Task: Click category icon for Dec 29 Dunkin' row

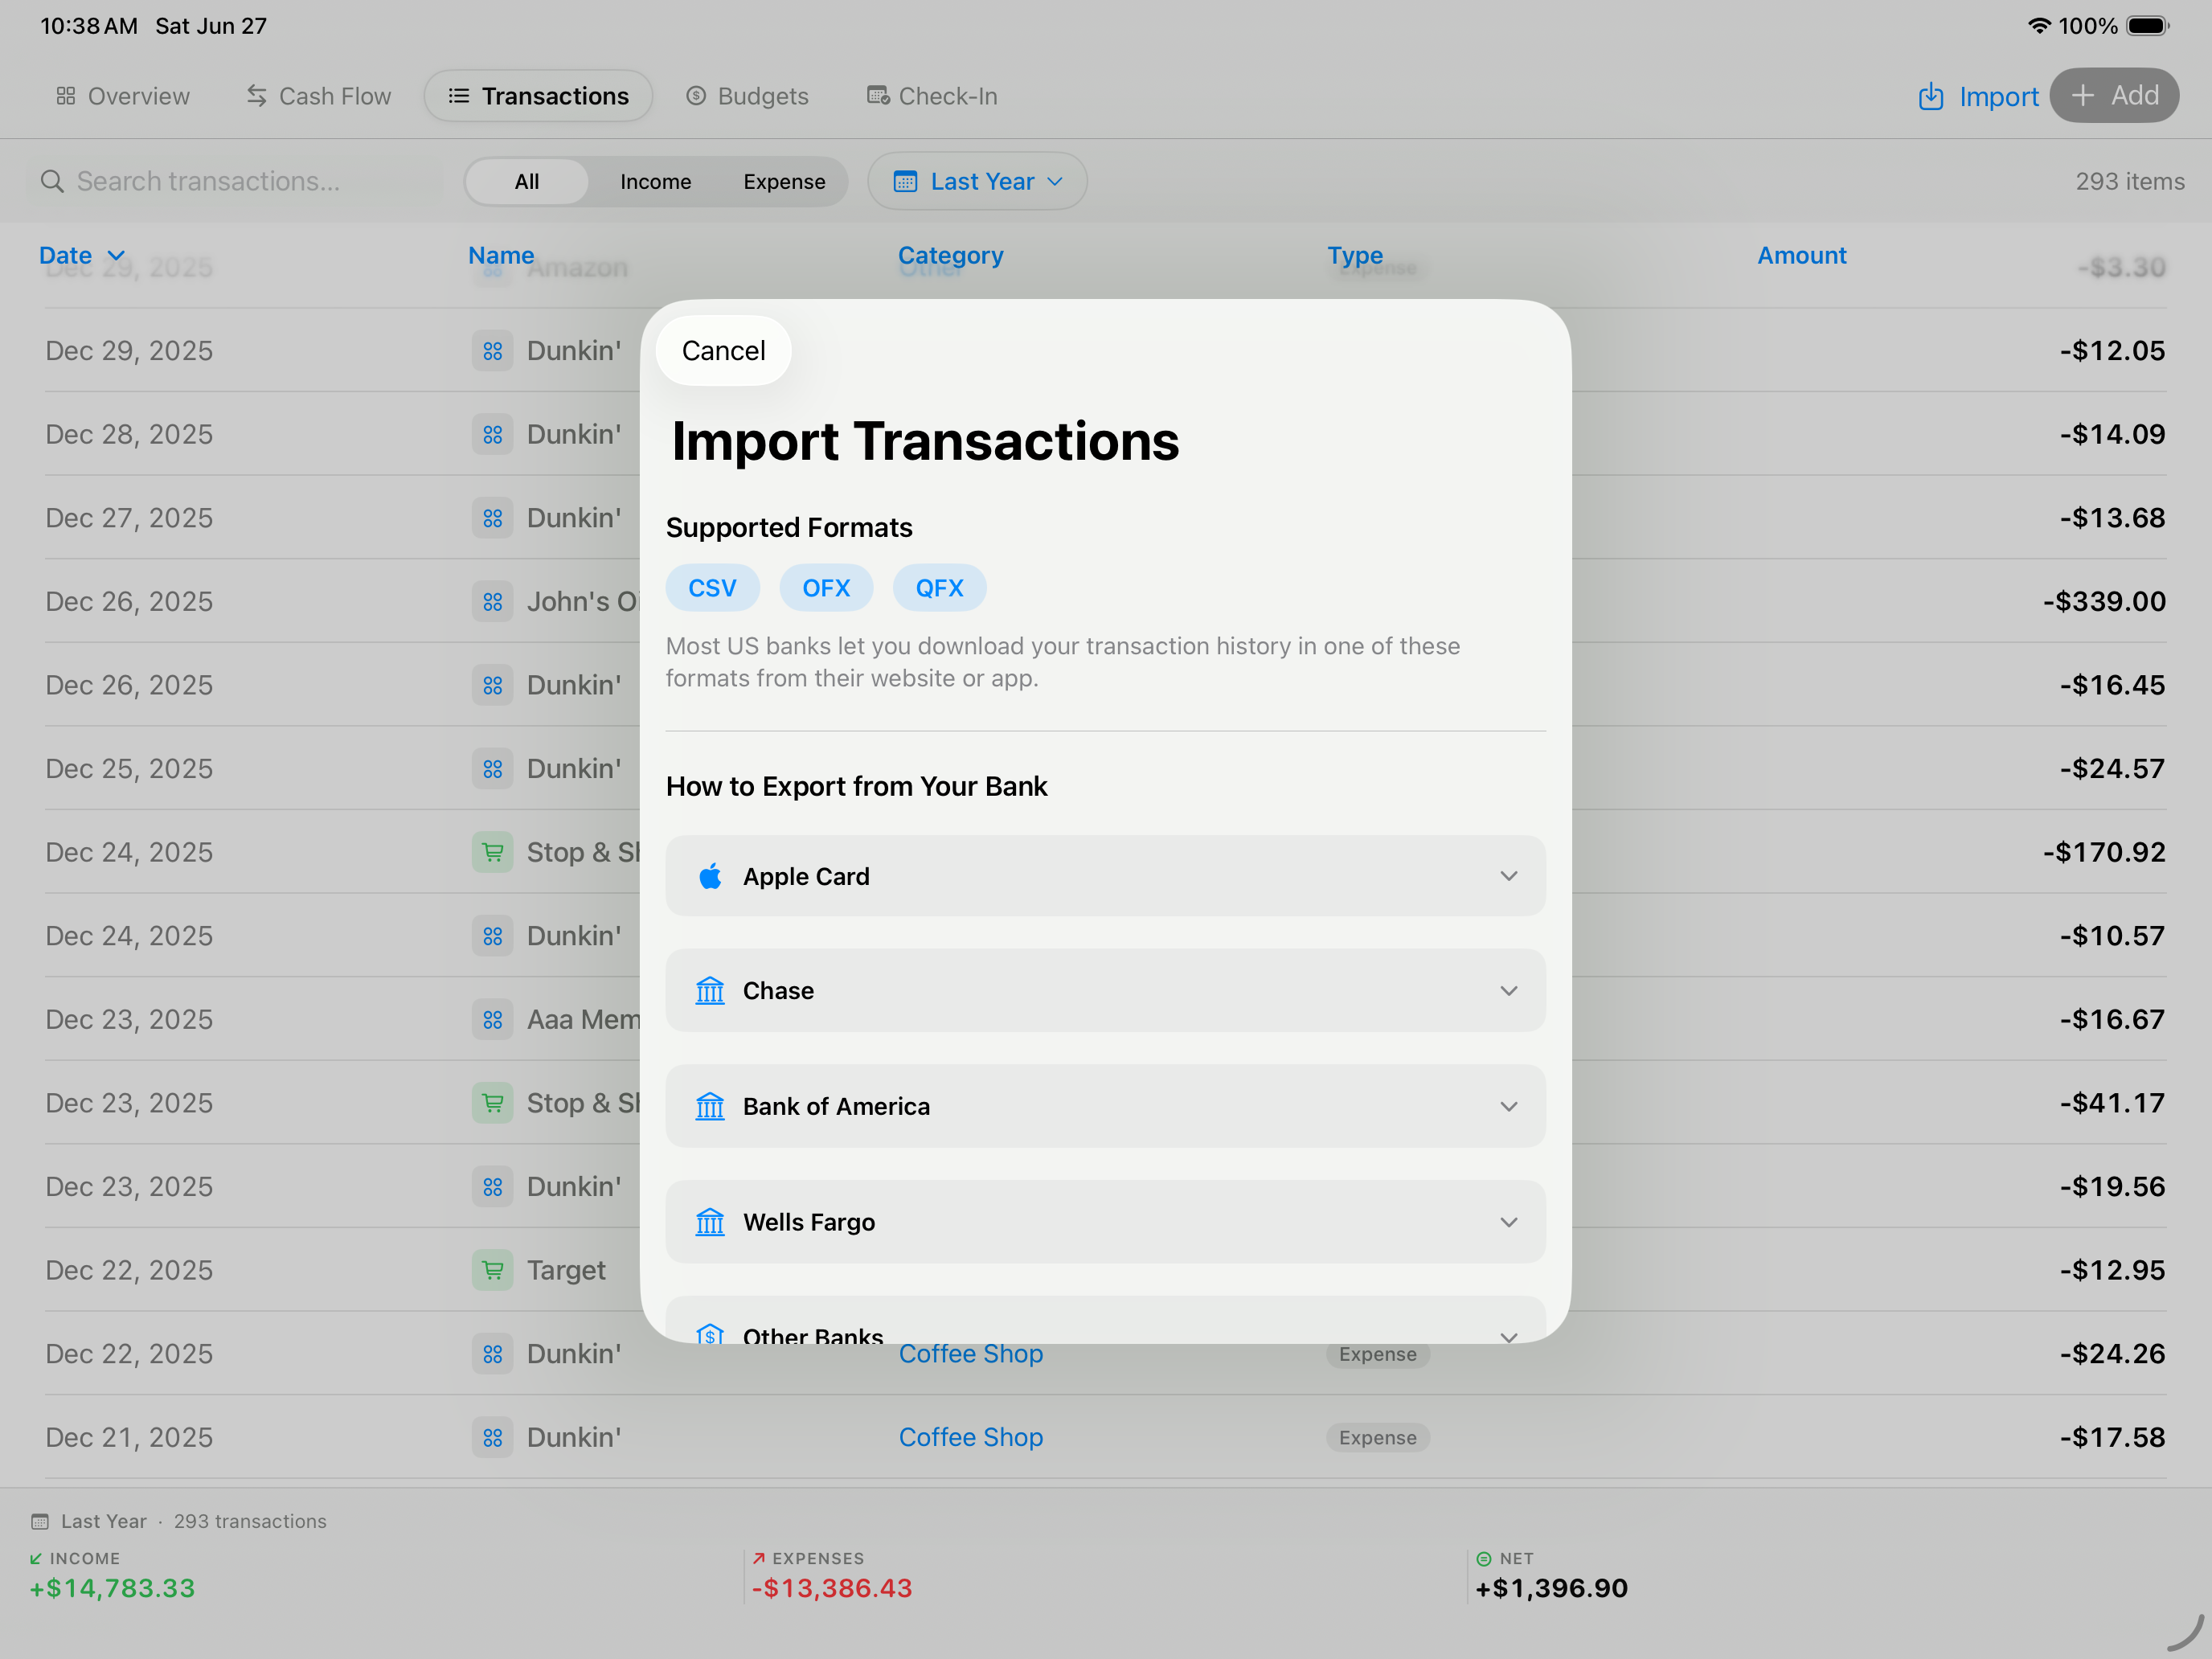Action: click(492, 351)
